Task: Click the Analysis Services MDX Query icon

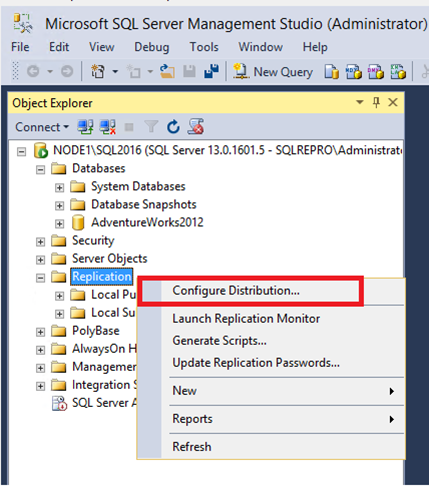Action: (x=354, y=72)
